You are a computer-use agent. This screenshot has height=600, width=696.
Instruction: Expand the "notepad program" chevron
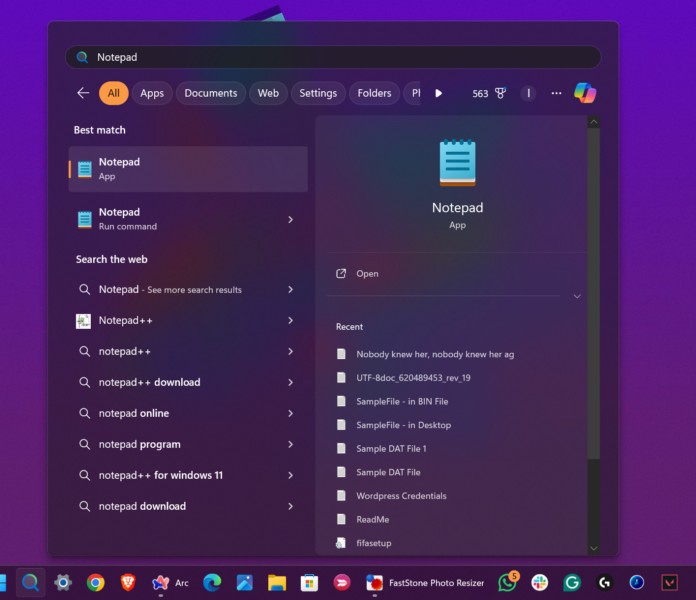point(290,444)
